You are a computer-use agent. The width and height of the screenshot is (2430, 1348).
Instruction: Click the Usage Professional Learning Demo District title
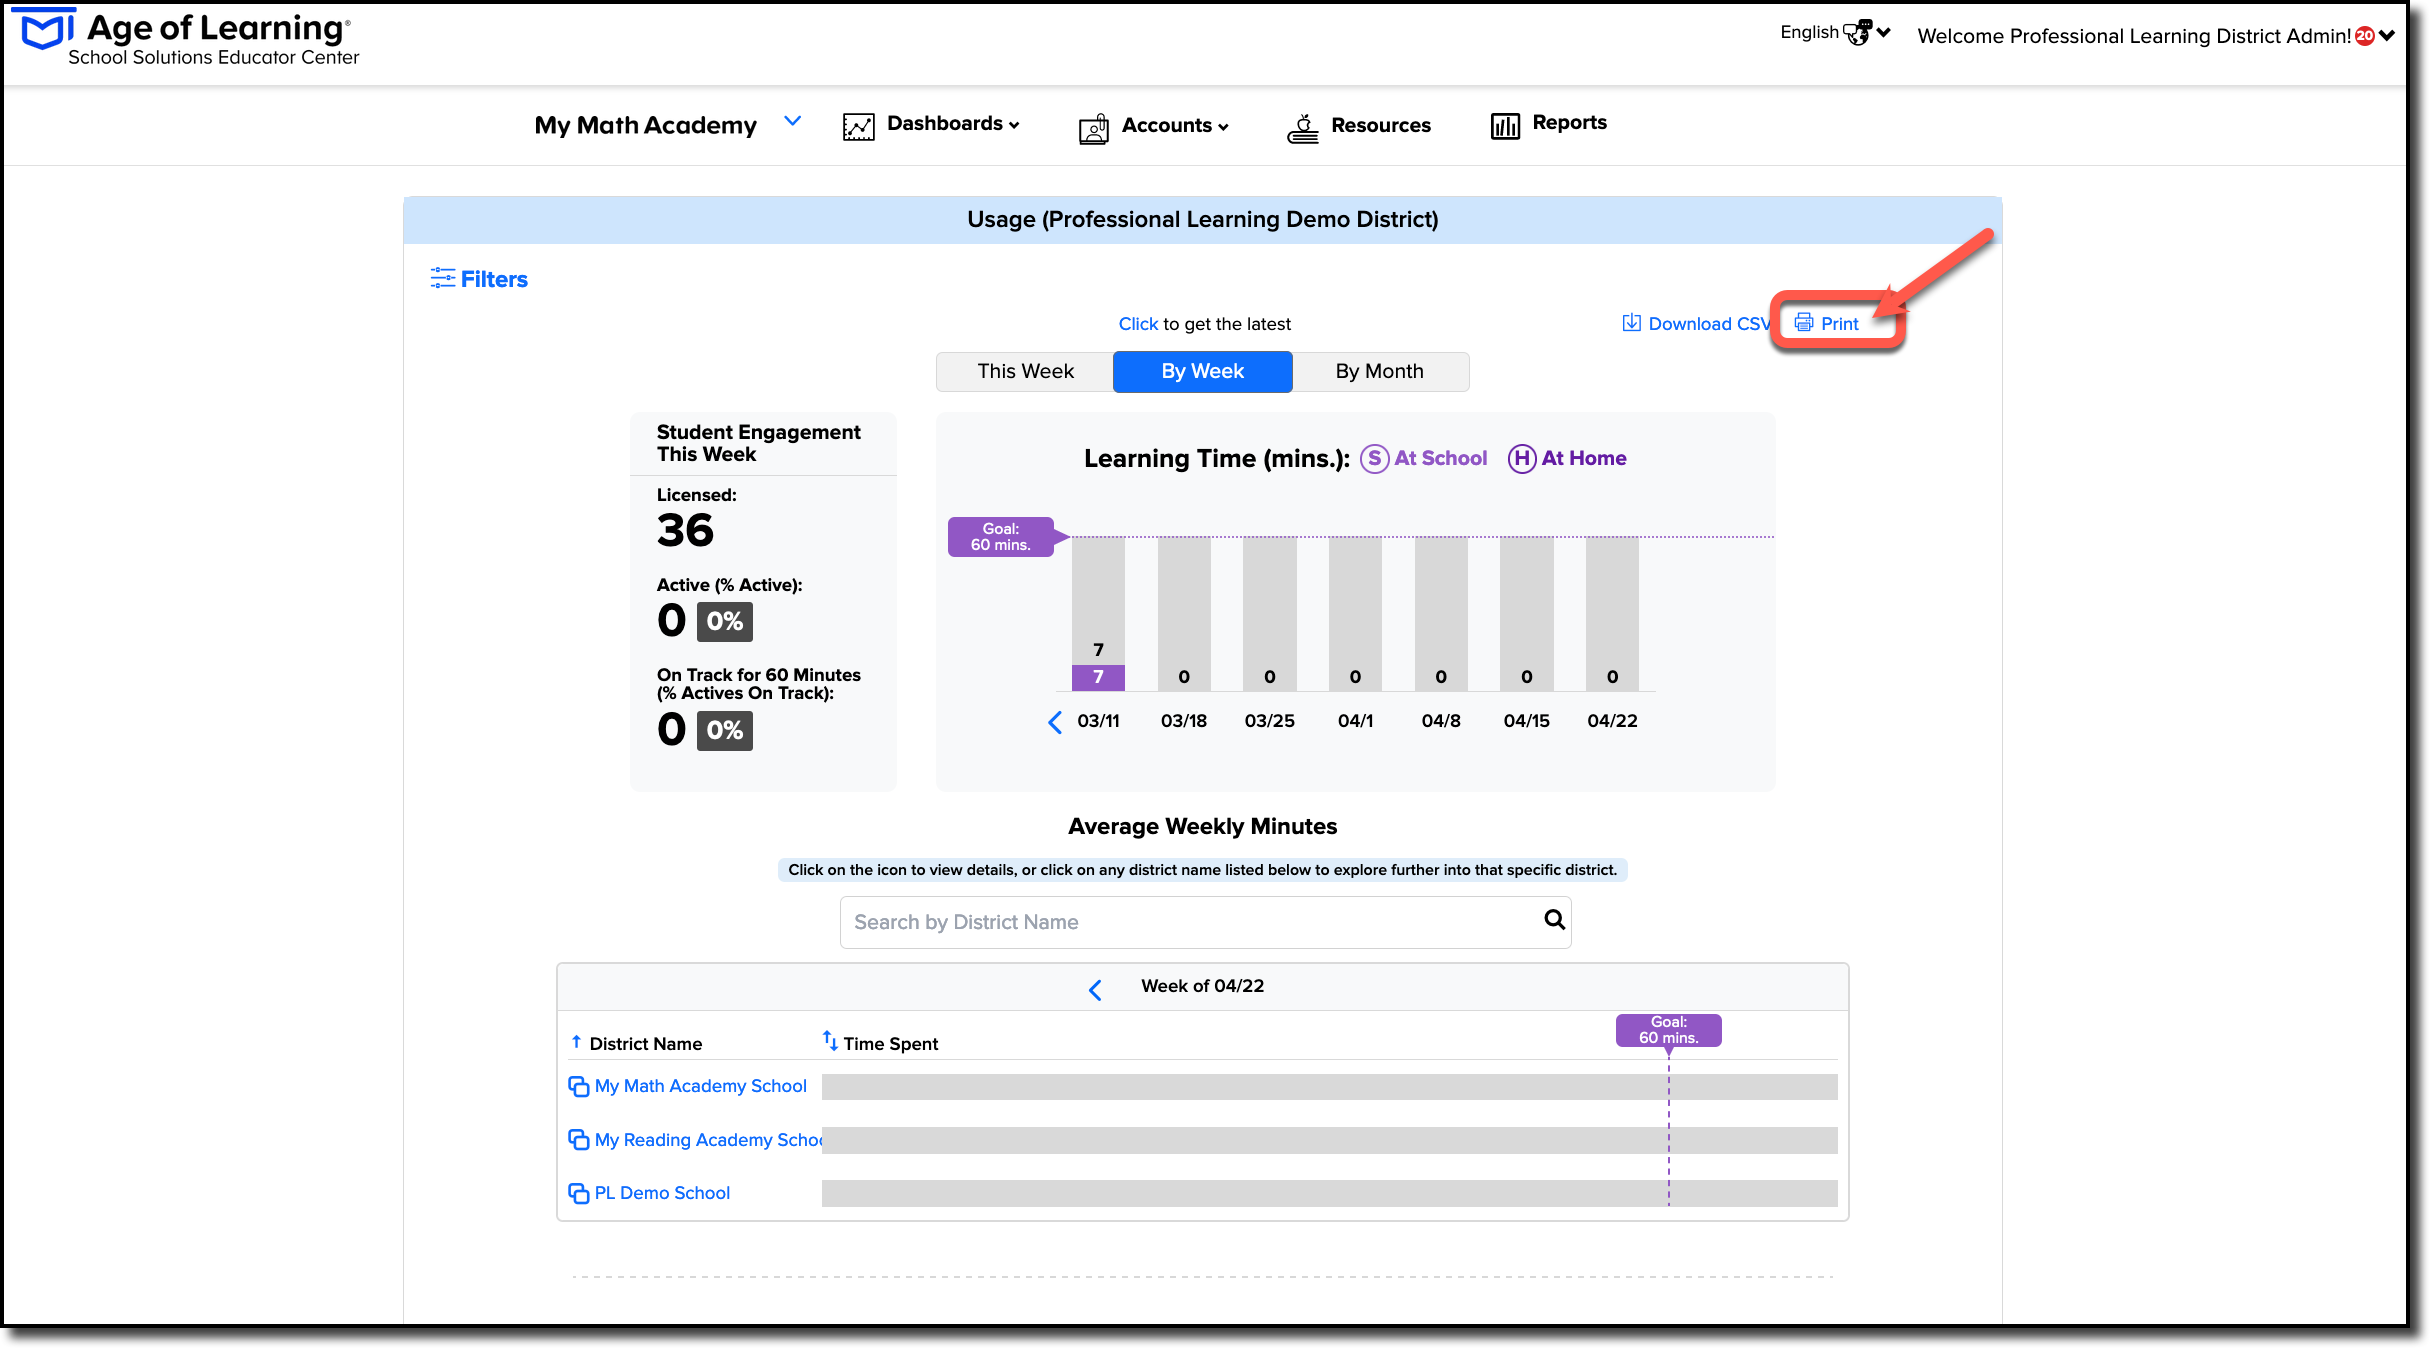coord(1202,220)
